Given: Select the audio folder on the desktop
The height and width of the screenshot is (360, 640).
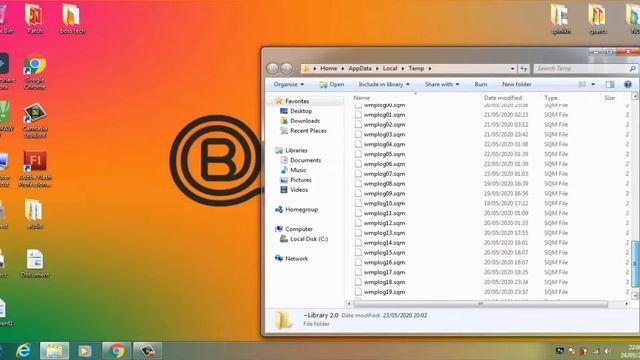Looking at the screenshot, I should point(34,213).
